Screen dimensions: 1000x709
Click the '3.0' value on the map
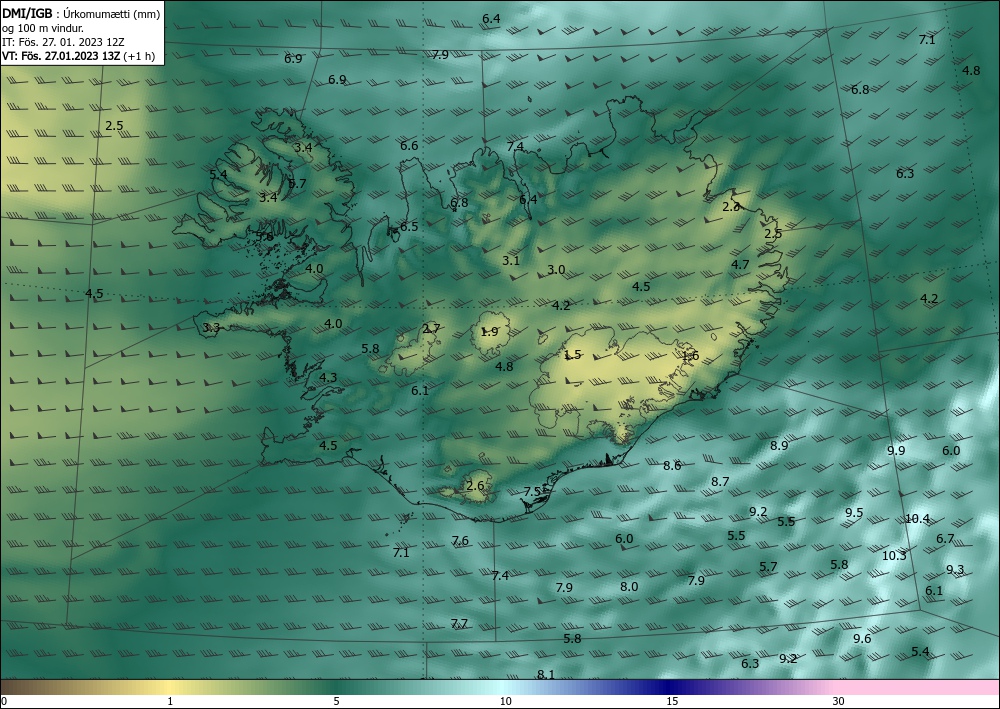pos(556,270)
